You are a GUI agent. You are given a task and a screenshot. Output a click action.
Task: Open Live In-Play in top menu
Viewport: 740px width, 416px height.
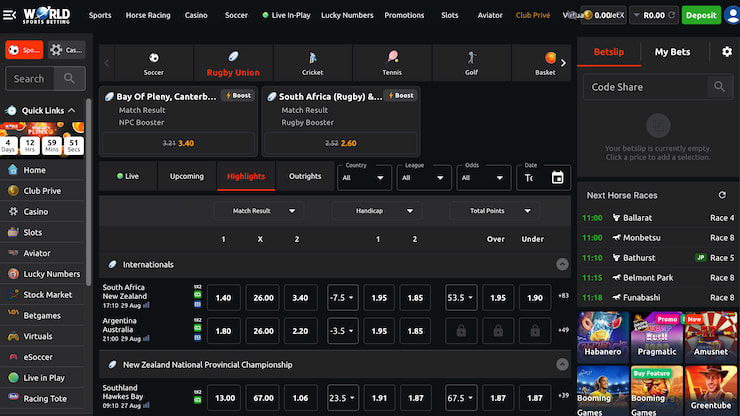pos(286,15)
